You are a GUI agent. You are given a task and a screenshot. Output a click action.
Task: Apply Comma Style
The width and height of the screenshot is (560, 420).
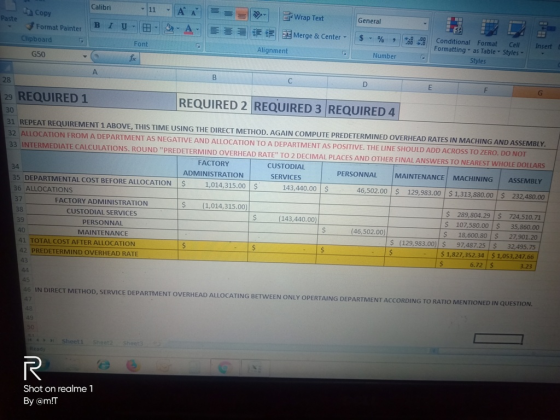[394, 40]
